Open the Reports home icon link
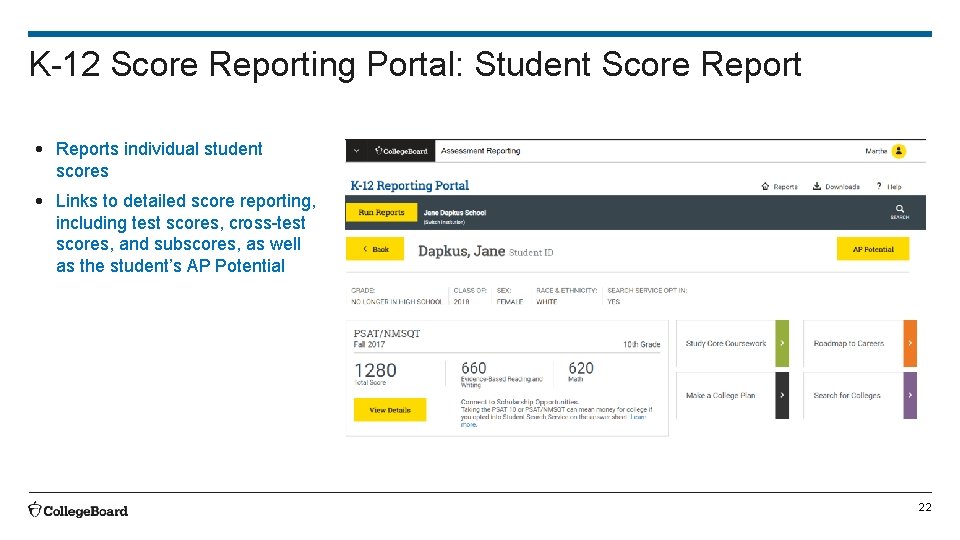Viewport: 960px width, 540px height. 779,186
